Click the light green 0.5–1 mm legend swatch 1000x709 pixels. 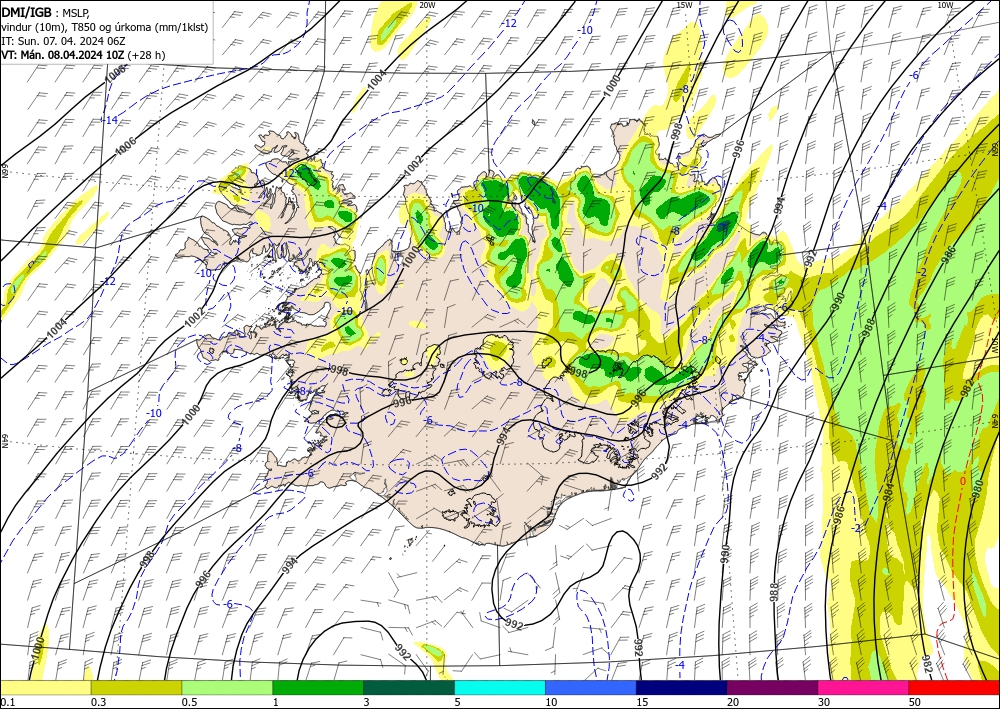pyautogui.click(x=227, y=687)
